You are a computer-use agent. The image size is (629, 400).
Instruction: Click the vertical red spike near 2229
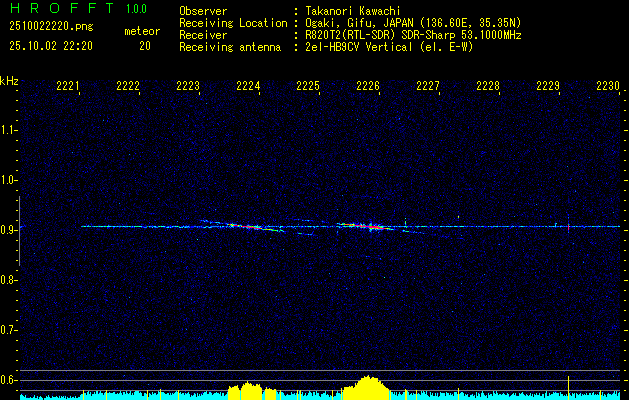pos(568,227)
